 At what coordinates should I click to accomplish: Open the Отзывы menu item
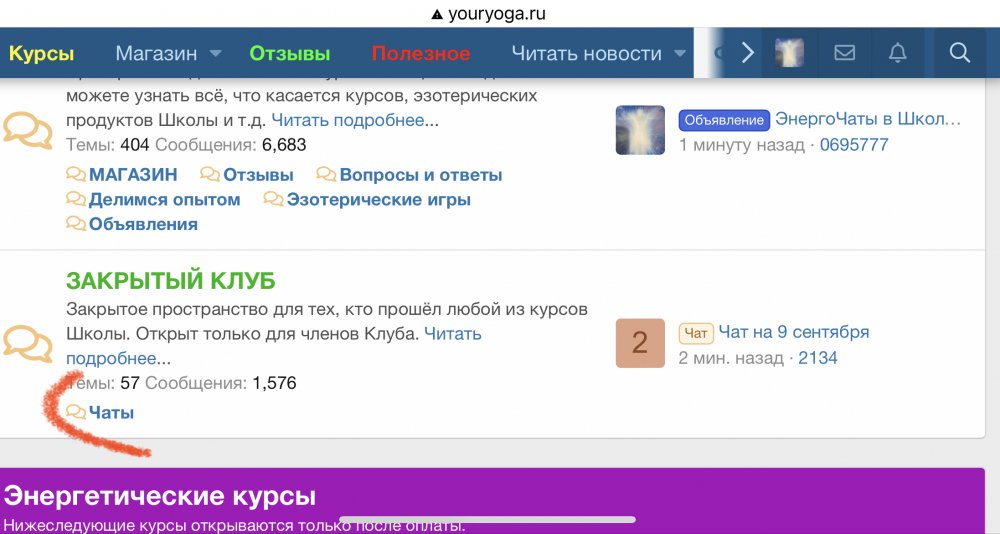pos(290,54)
